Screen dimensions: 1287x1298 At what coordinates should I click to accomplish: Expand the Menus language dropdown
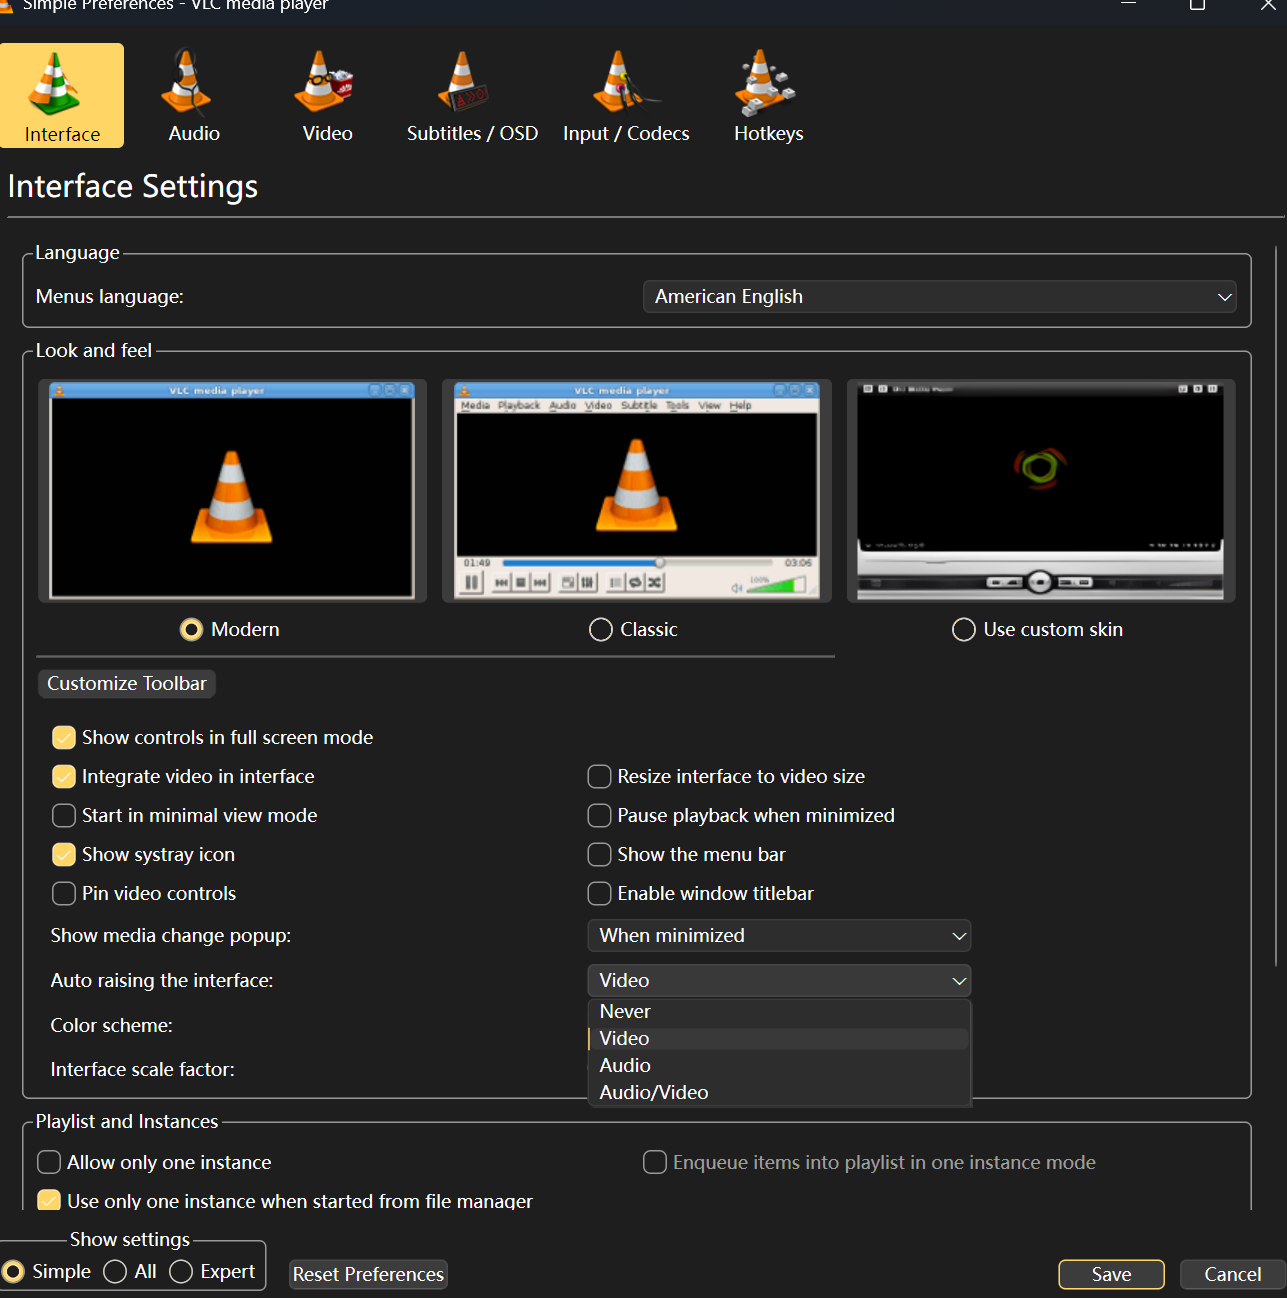938,297
